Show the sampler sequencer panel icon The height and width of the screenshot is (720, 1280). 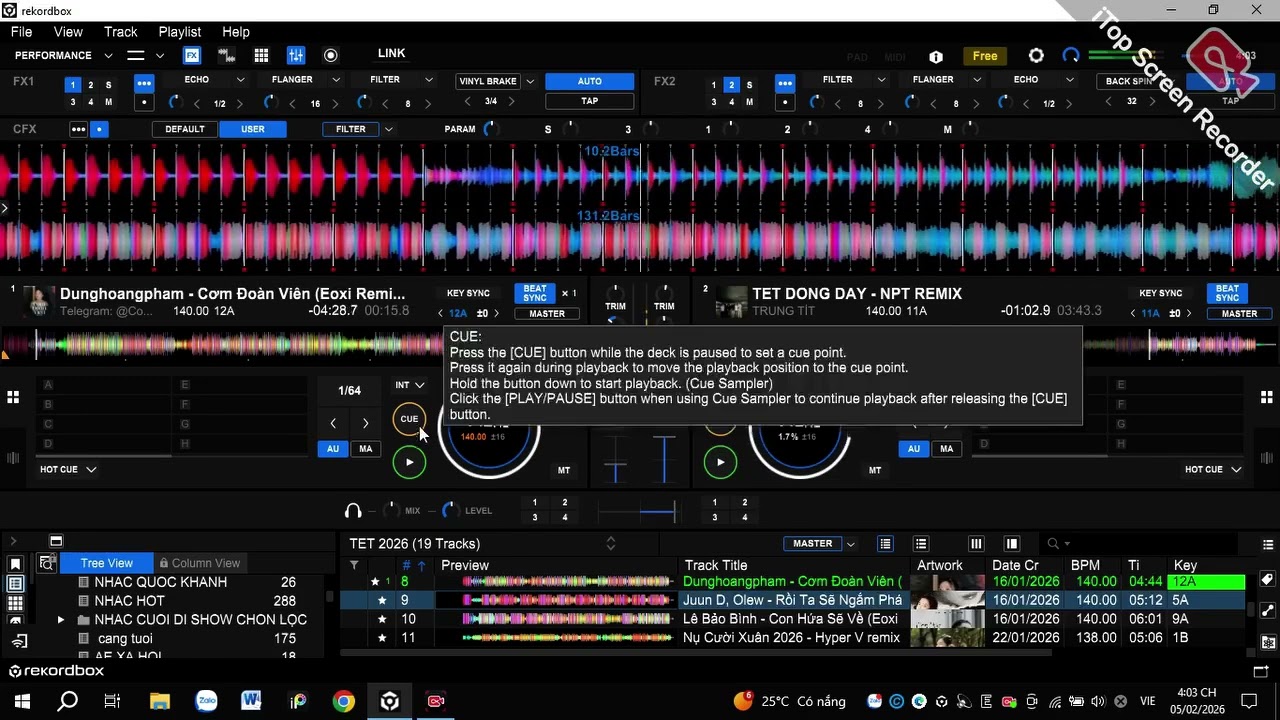point(226,55)
